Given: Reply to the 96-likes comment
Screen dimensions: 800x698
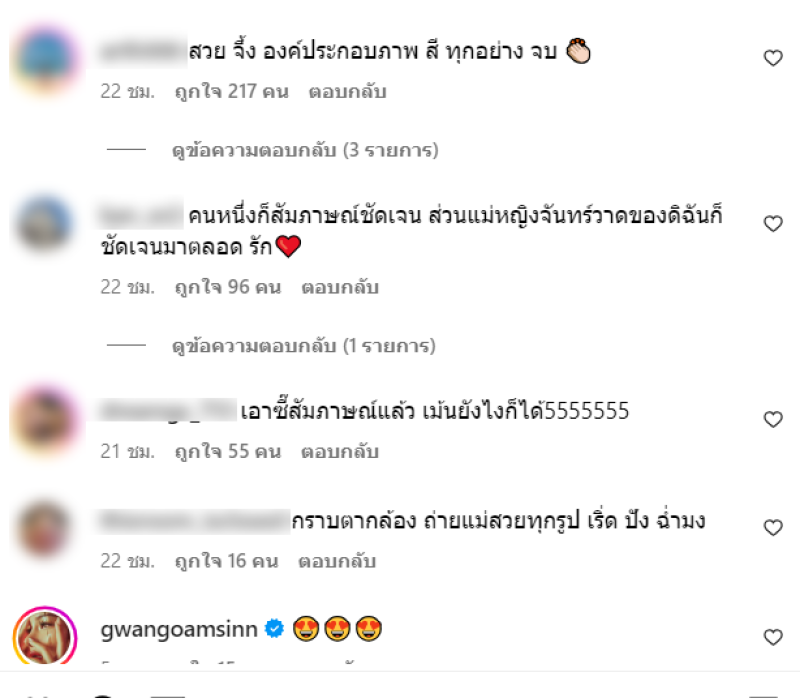Looking at the screenshot, I should click(340, 287).
